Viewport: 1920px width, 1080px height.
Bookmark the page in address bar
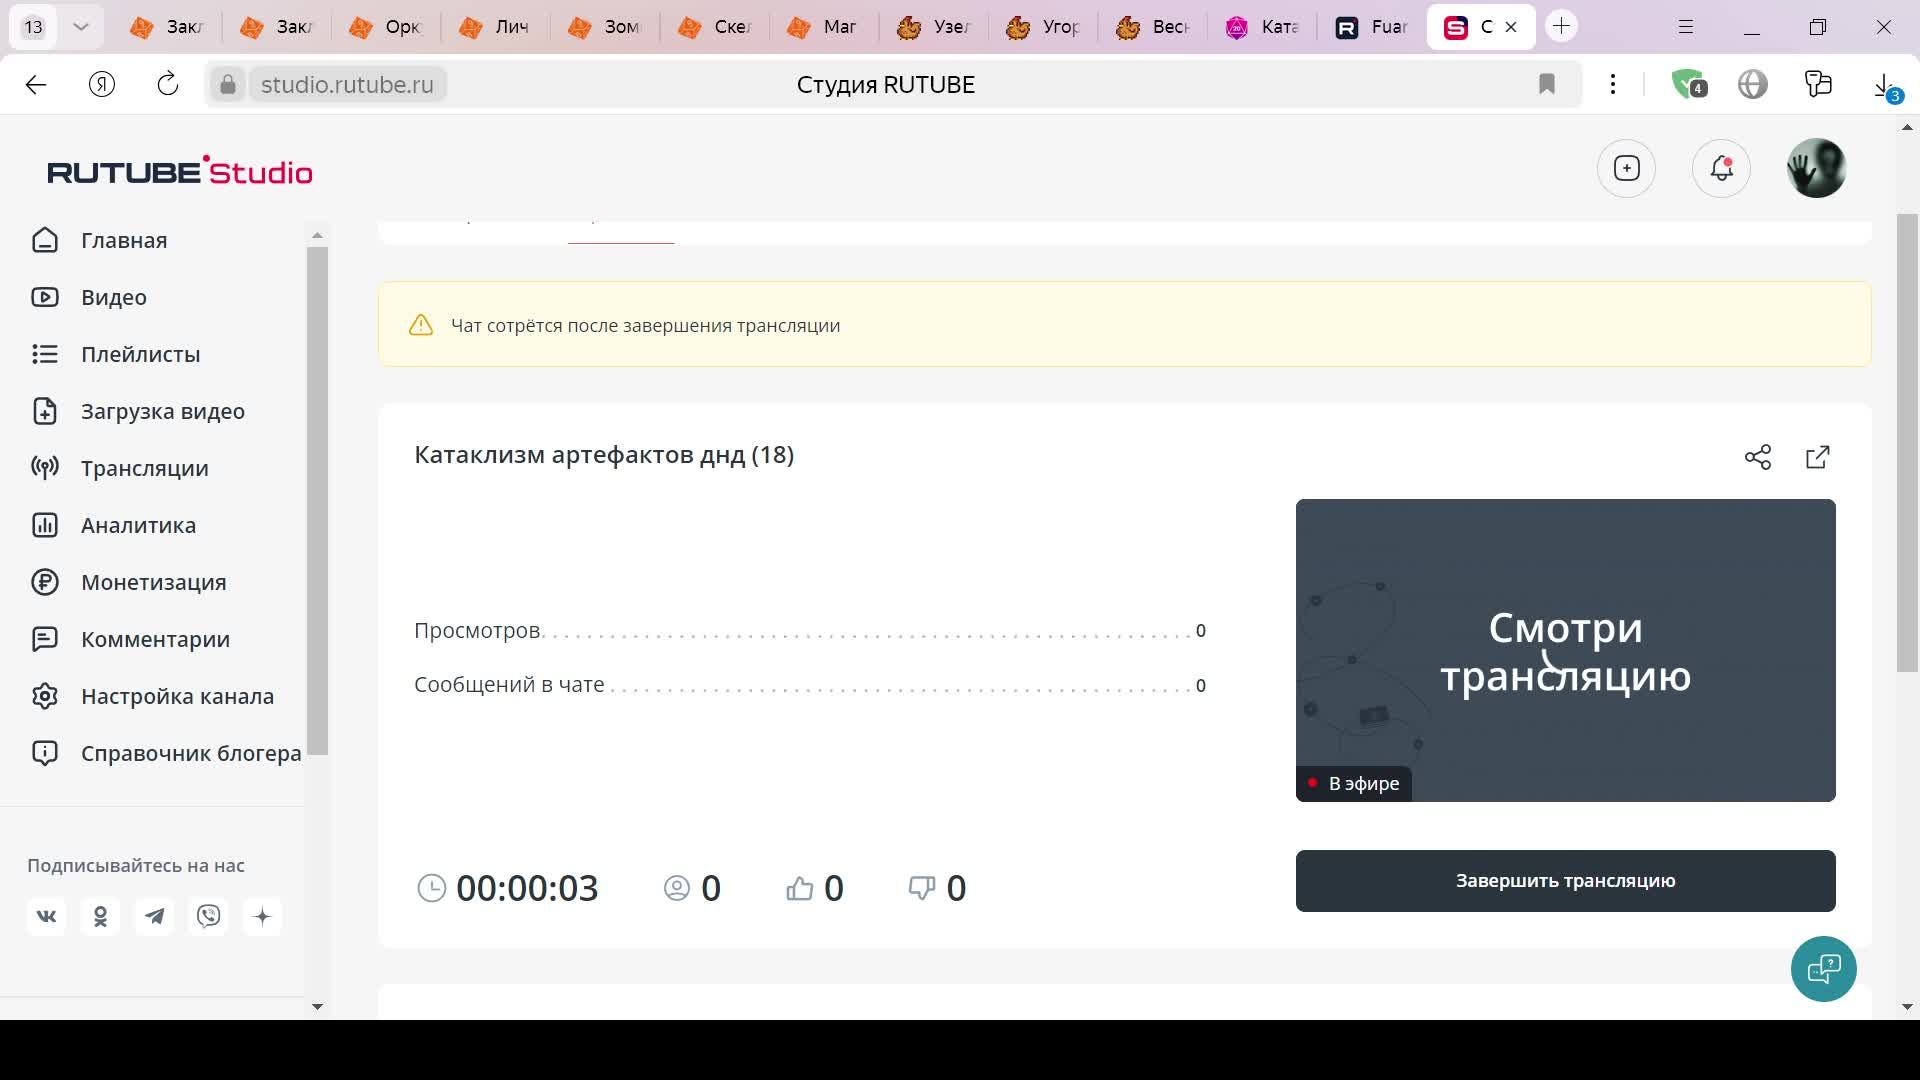point(1546,85)
